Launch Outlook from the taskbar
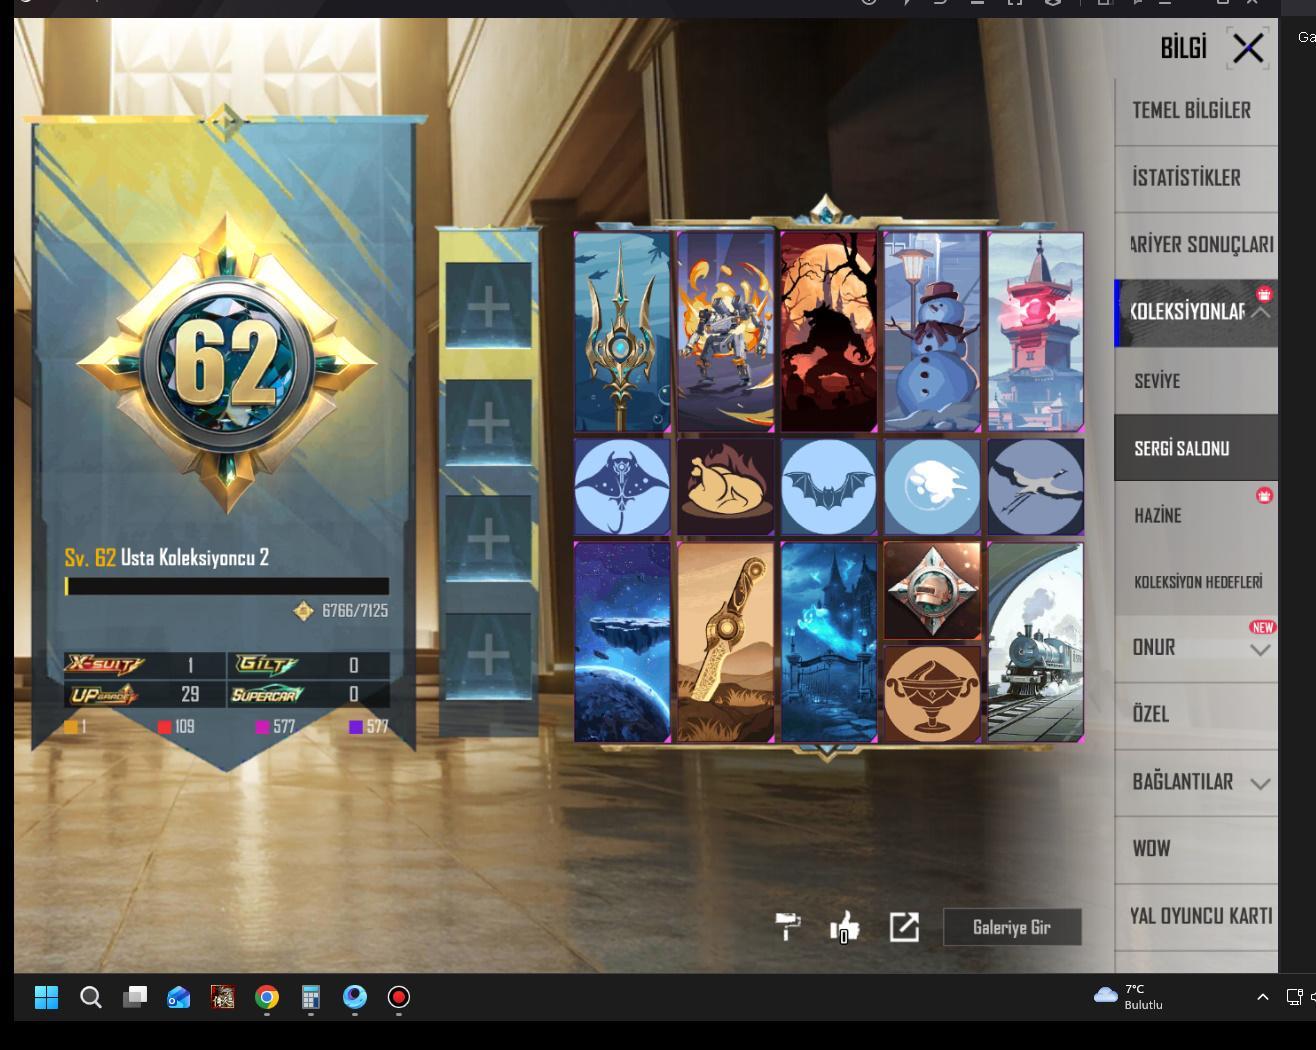Viewport: 1316px width, 1050px height. tap(179, 997)
